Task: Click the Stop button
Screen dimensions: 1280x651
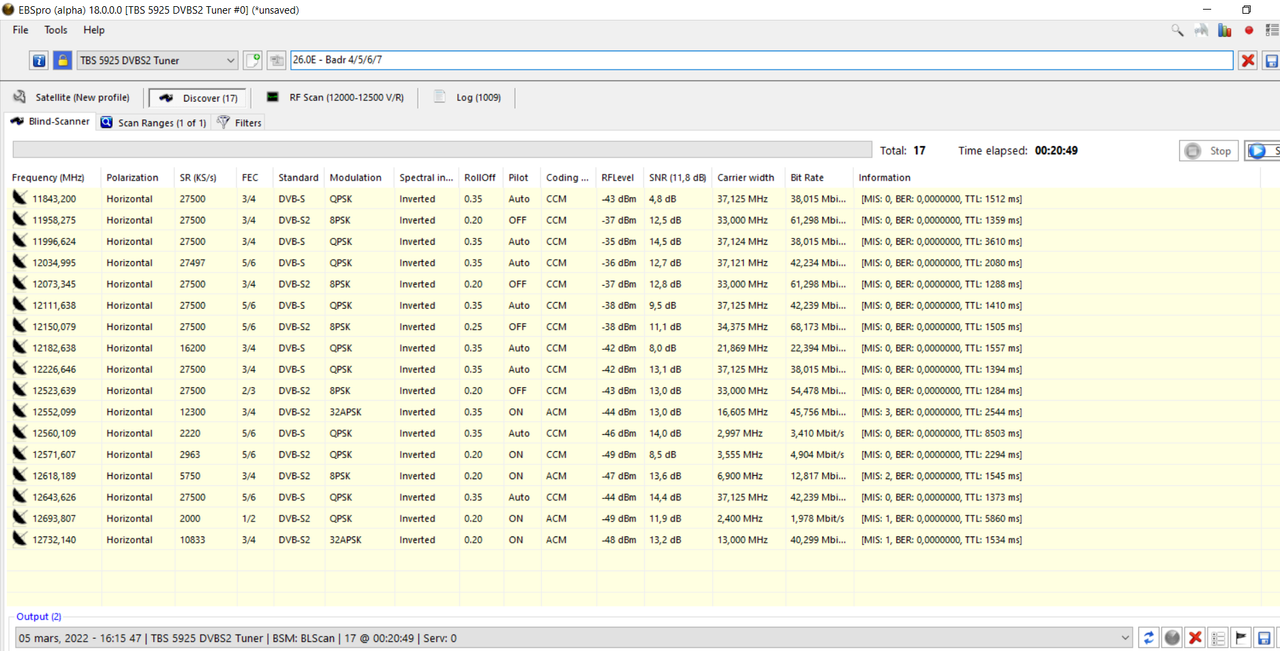Action: [x=1208, y=151]
